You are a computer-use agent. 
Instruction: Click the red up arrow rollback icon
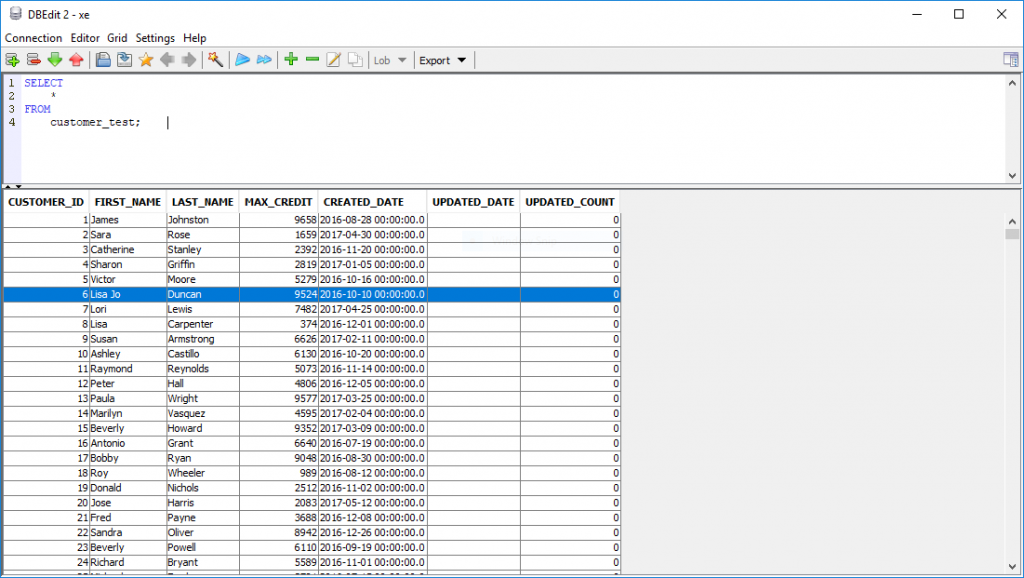coord(76,60)
